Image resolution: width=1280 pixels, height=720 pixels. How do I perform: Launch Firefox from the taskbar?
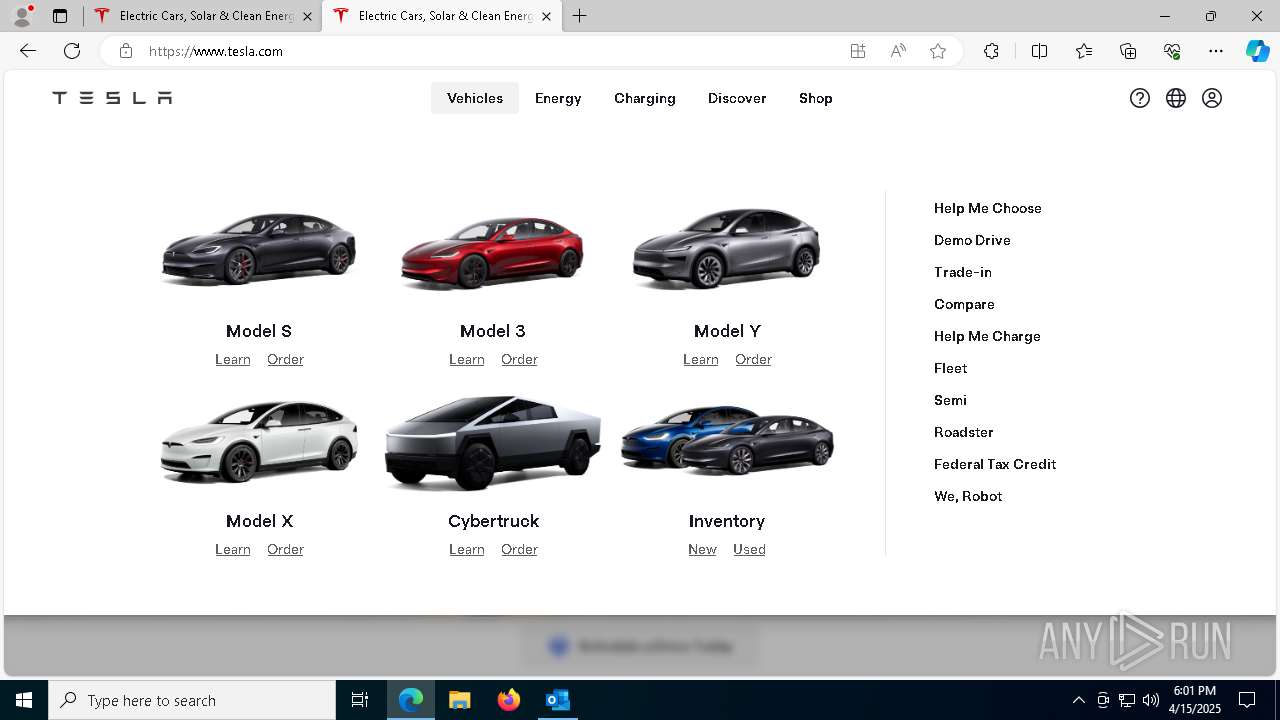click(509, 700)
